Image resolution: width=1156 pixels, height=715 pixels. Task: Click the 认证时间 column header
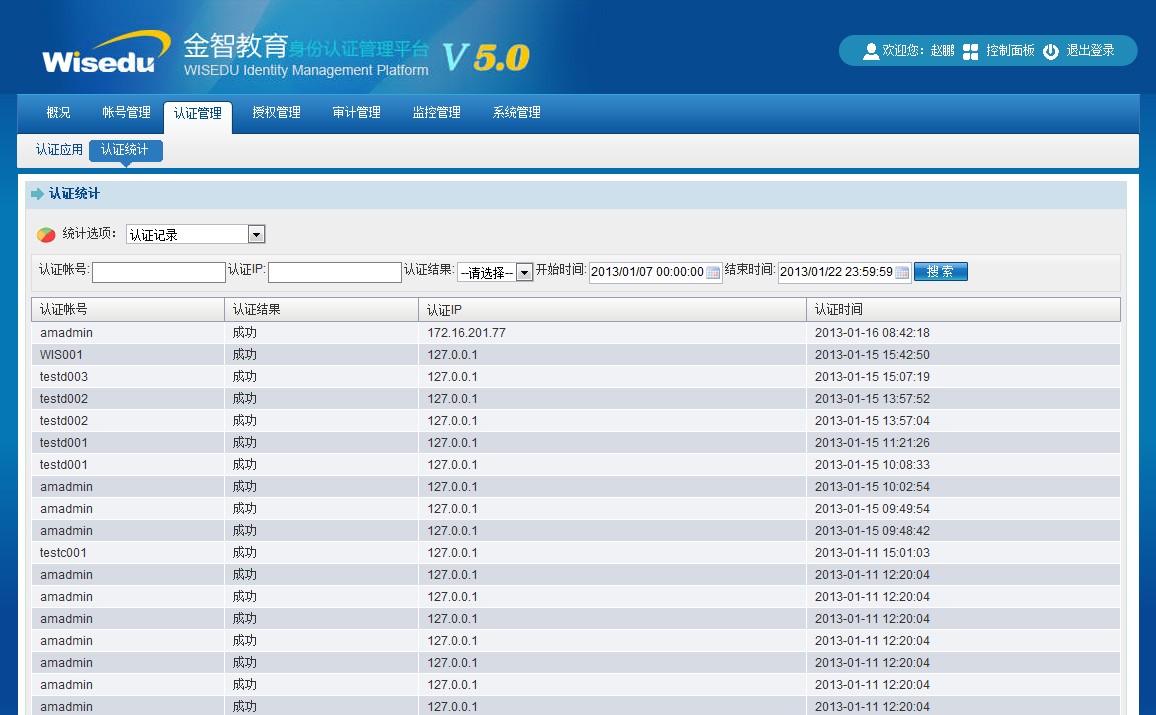click(838, 310)
